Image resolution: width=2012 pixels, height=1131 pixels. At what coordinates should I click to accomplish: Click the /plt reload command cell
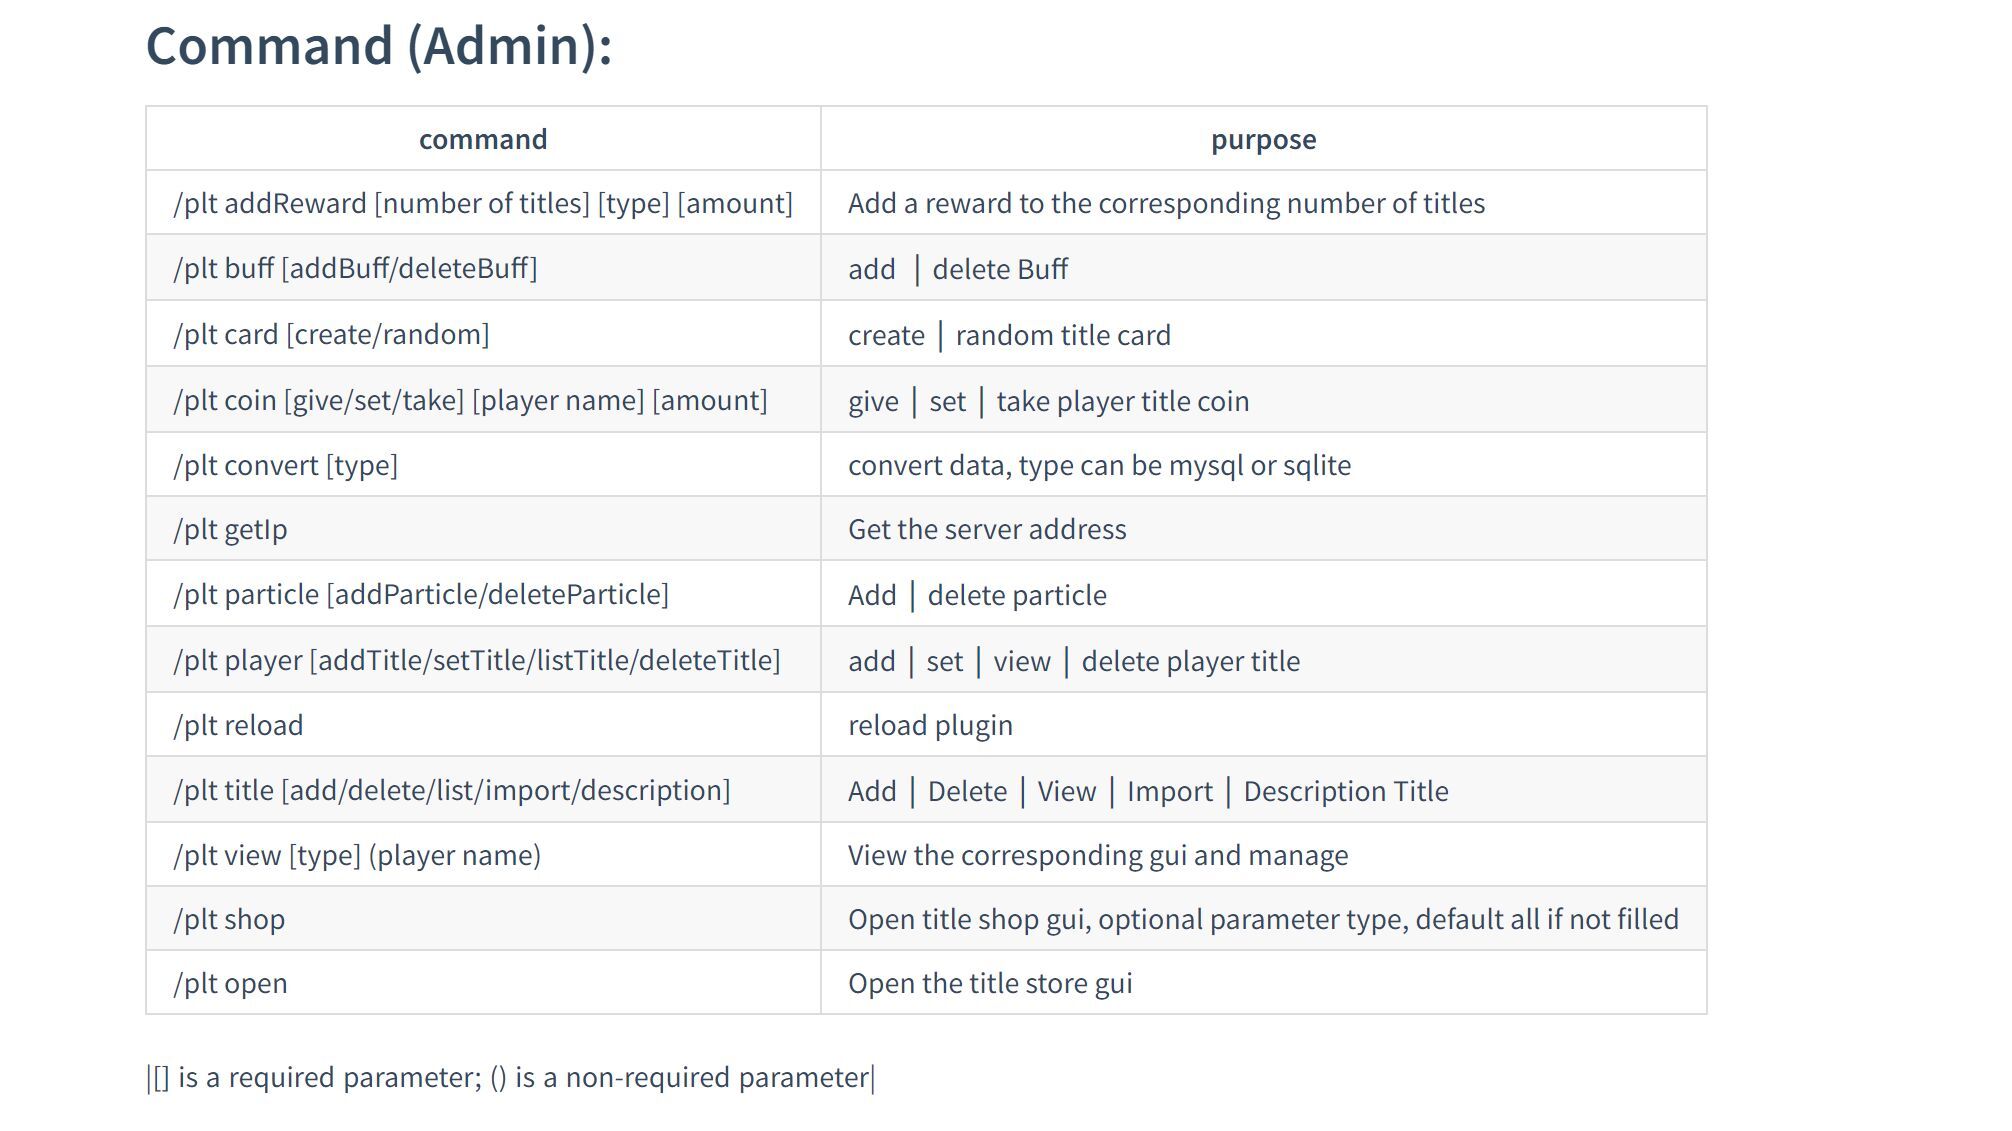point(483,725)
